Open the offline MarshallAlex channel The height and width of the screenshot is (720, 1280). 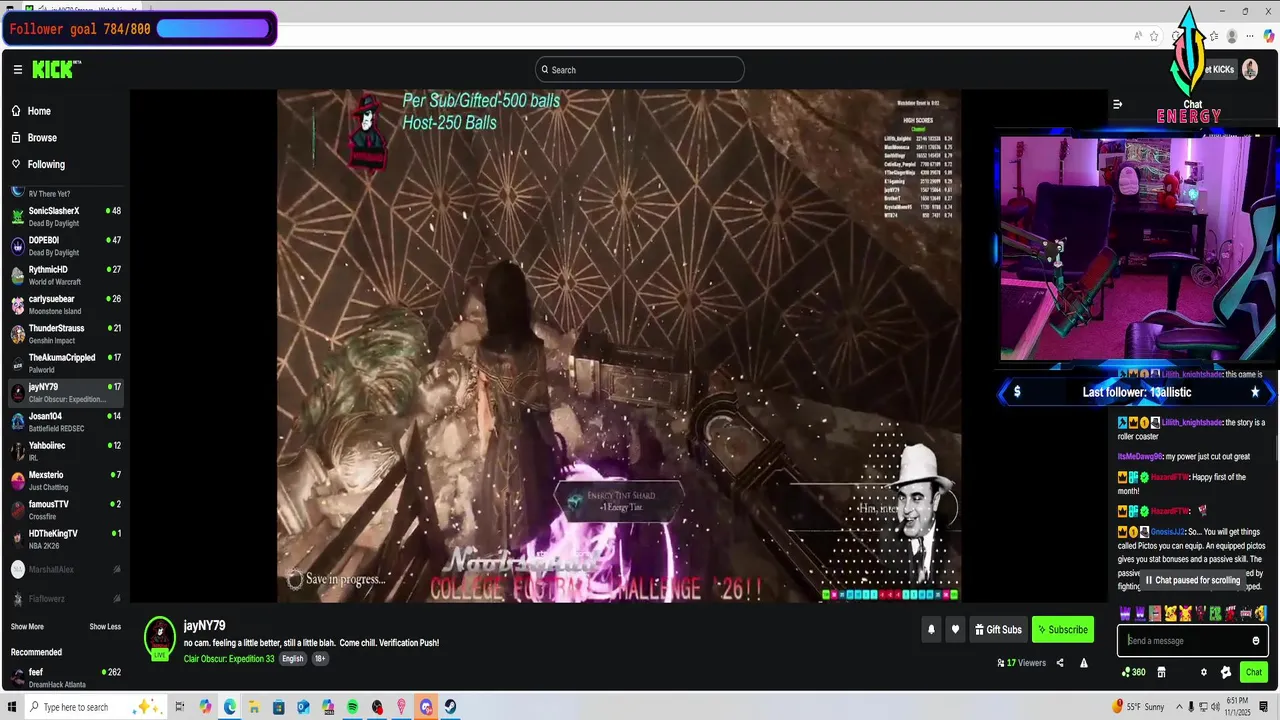tap(66, 569)
